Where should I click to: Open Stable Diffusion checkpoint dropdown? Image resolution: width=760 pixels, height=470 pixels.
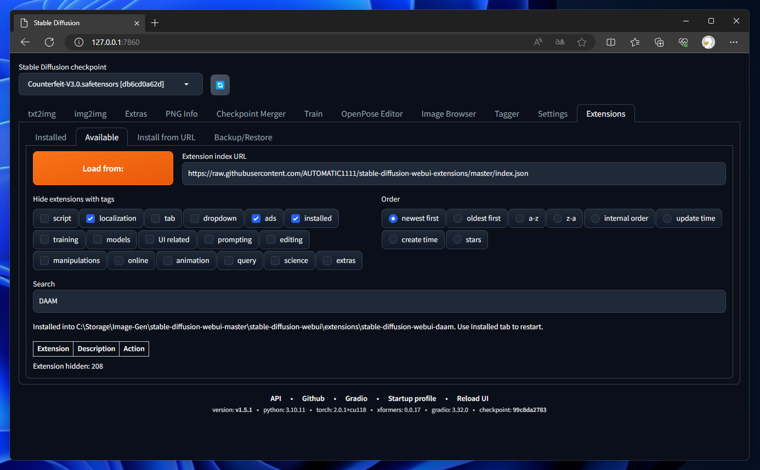click(x=111, y=84)
